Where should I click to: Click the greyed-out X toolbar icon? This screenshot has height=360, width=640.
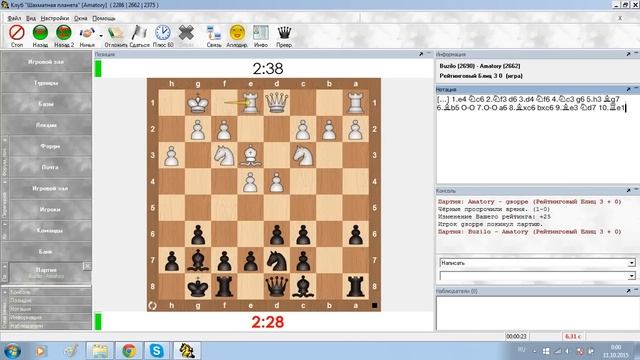point(186,33)
